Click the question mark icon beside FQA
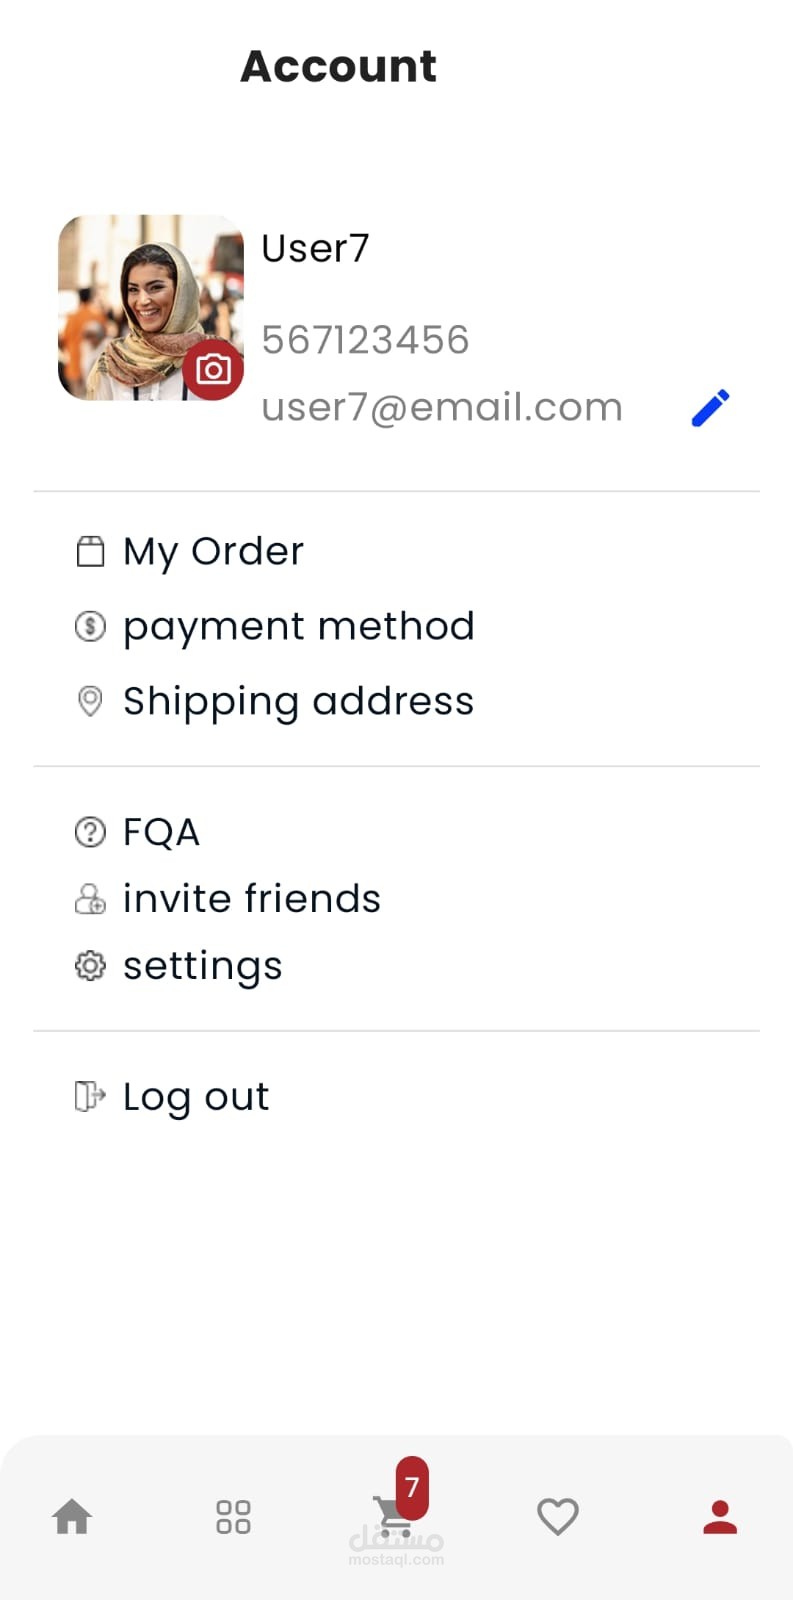 (90, 832)
